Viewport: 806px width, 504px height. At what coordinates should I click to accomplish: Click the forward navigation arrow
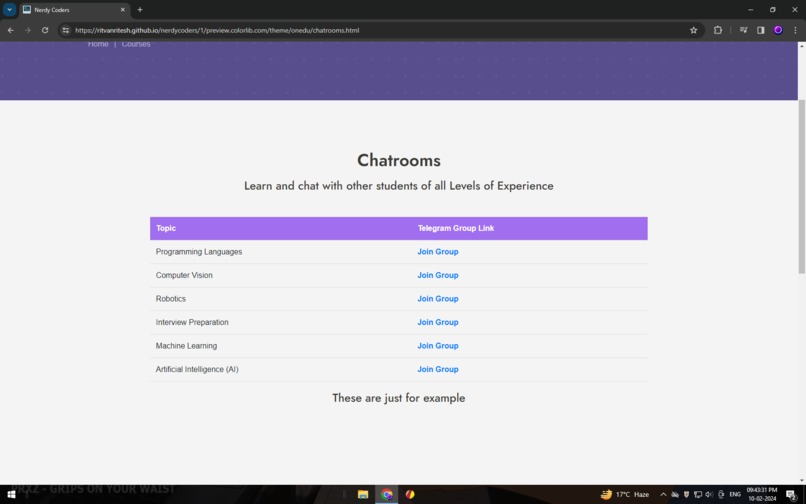pos(28,30)
